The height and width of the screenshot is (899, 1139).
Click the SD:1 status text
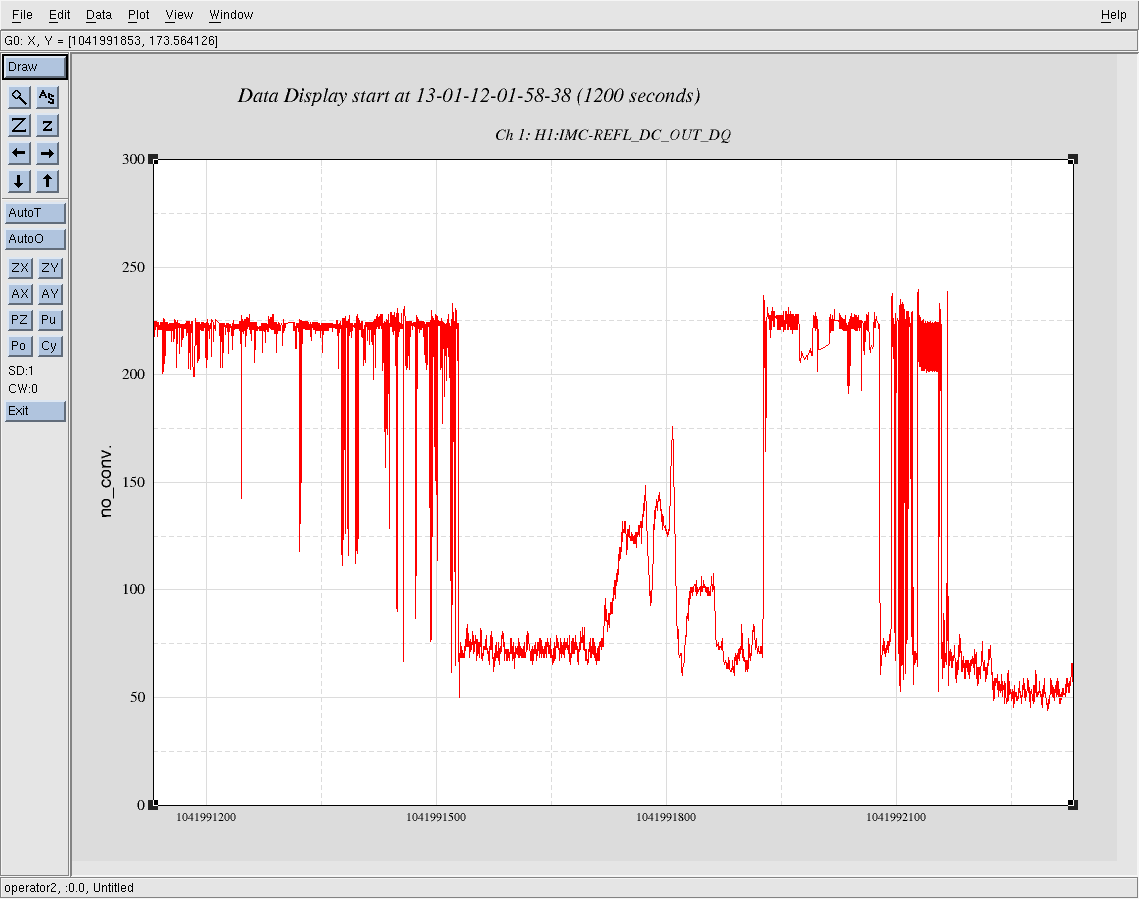click(21, 371)
